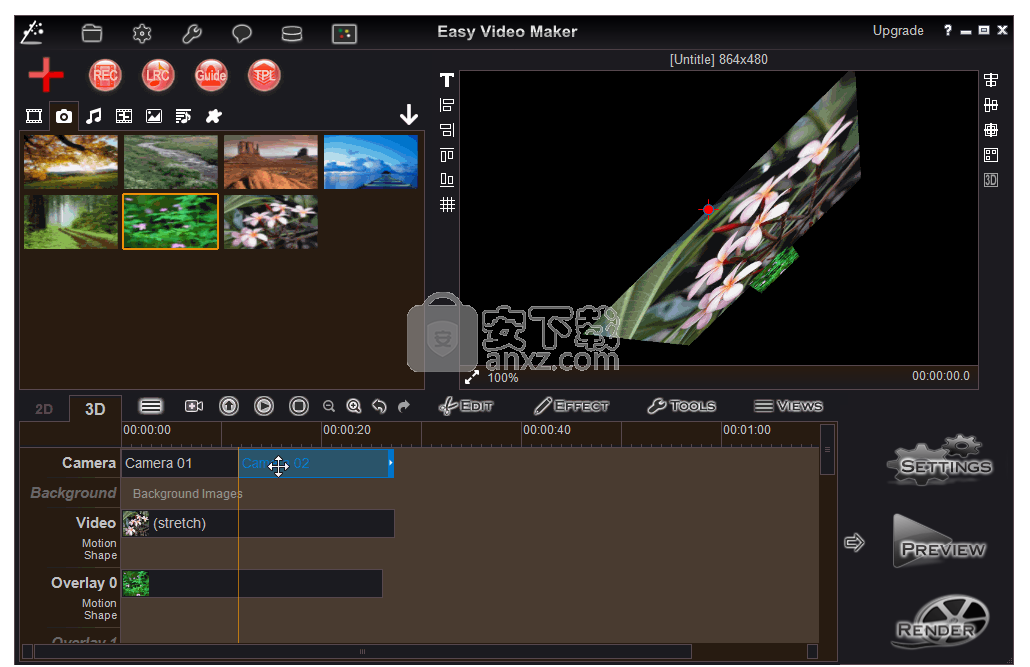The height and width of the screenshot is (667, 1030).
Task: Click the go to start circle button
Action: [229, 406]
